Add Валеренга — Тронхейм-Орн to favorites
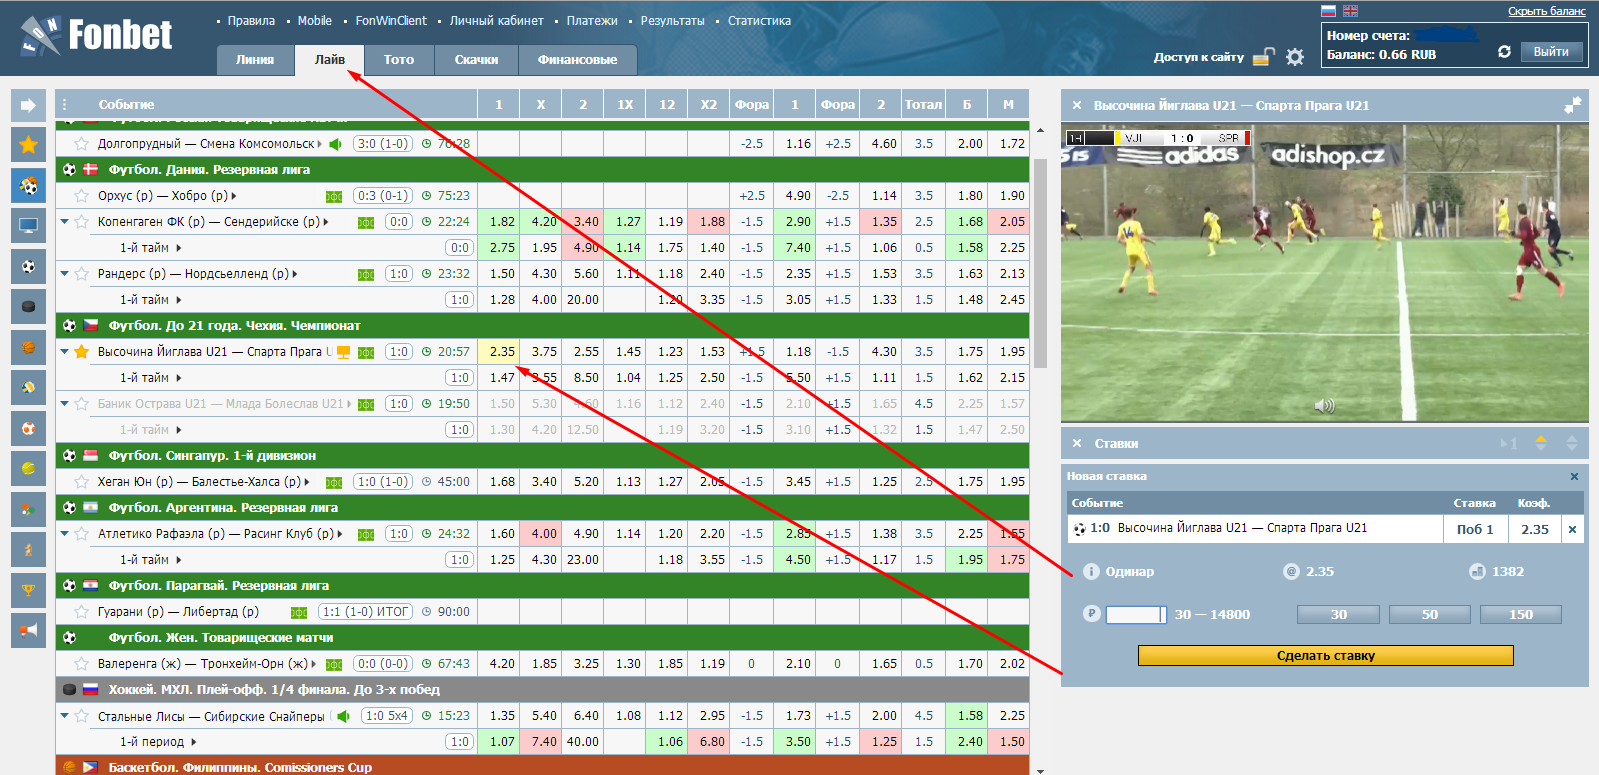This screenshot has height=775, width=1599. [82, 664]
